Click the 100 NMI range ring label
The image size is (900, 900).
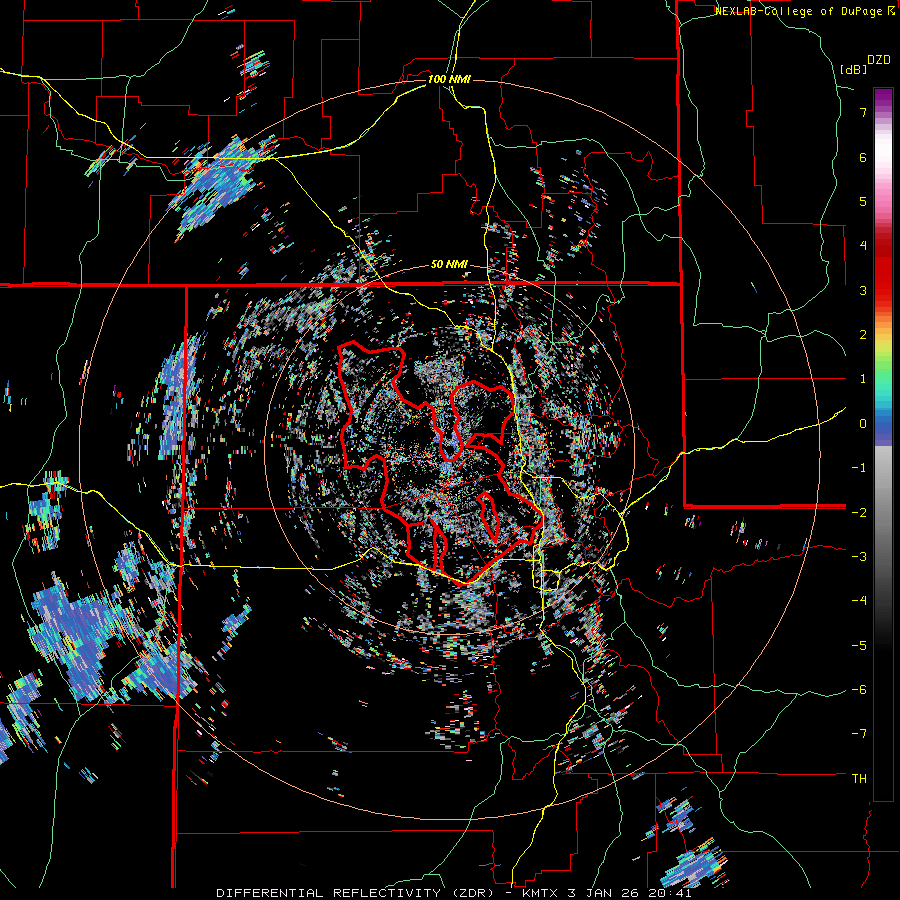coord(449,79)
